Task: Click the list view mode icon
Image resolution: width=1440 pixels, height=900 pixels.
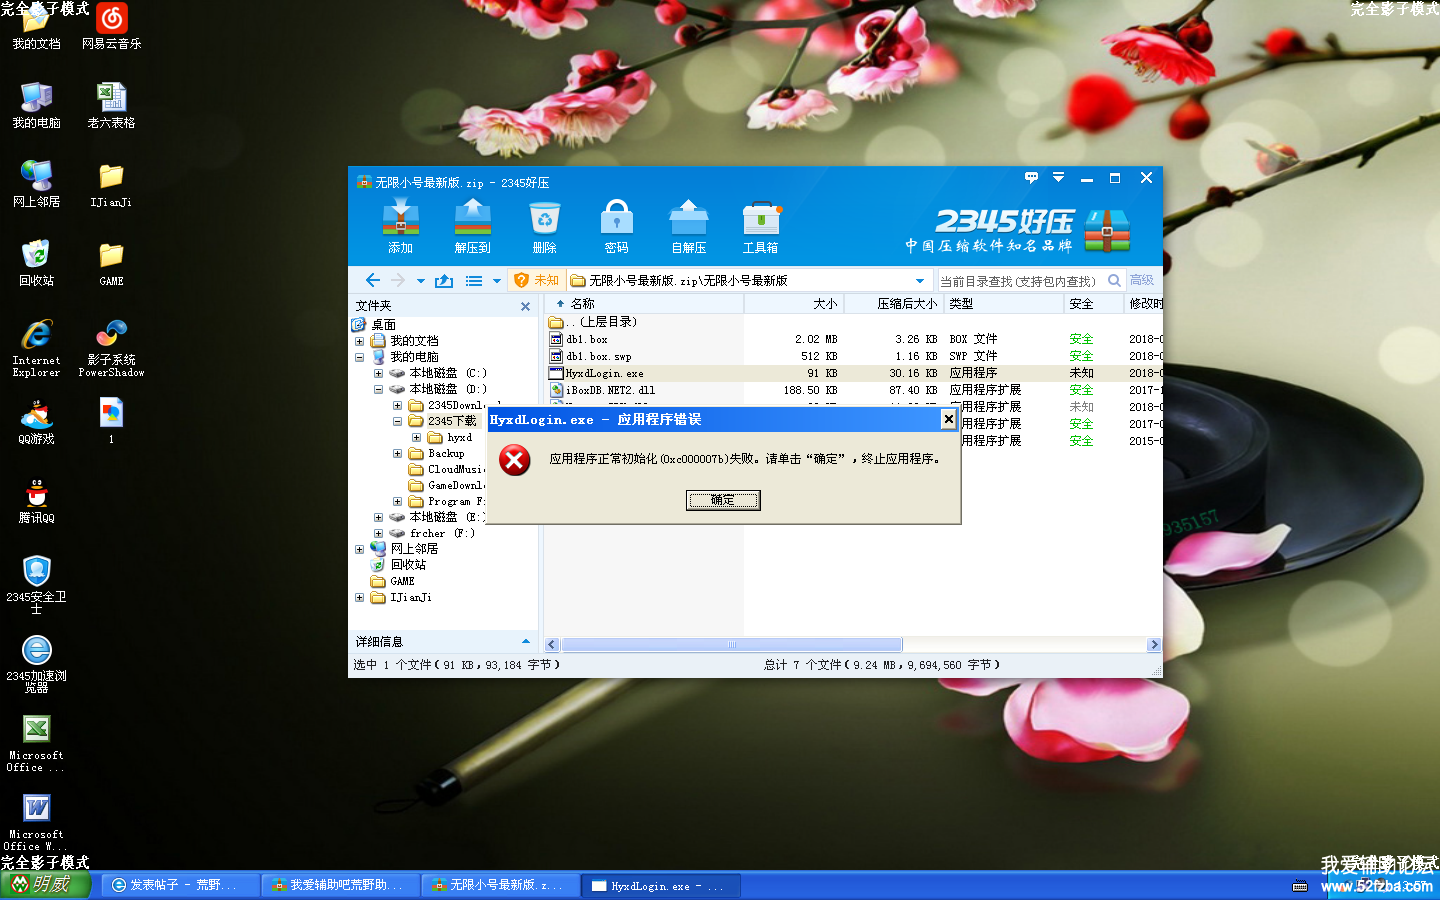Action: [x=474, y=281]
